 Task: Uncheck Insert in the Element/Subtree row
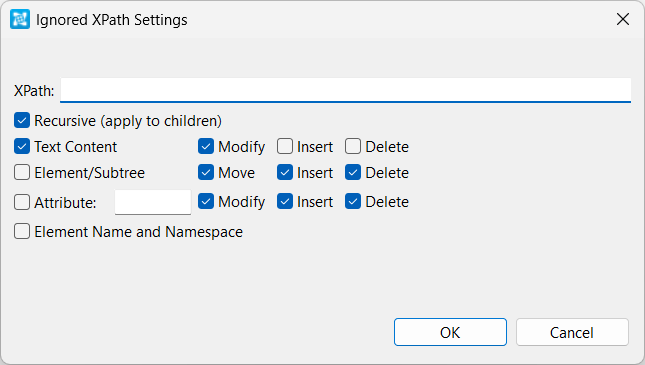285,172
